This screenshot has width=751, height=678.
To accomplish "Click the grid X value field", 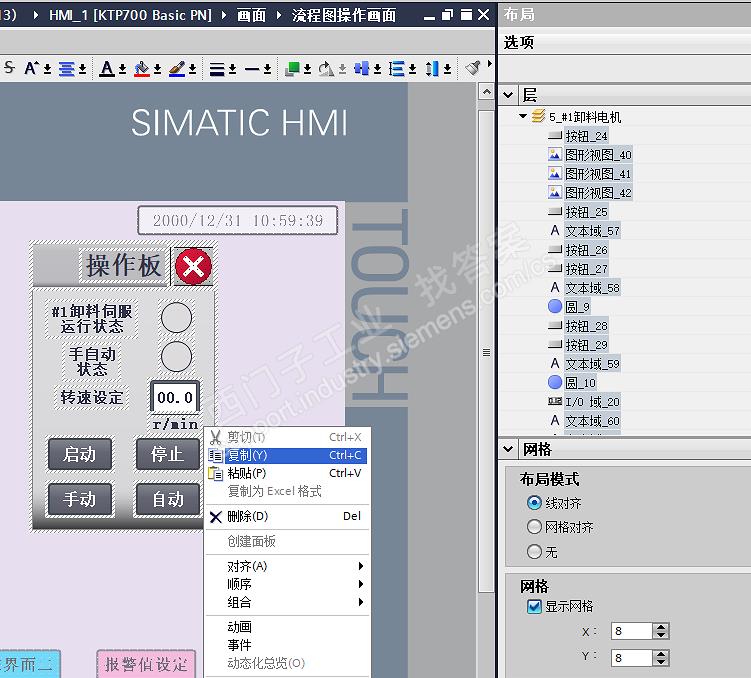I will (632, 631).
